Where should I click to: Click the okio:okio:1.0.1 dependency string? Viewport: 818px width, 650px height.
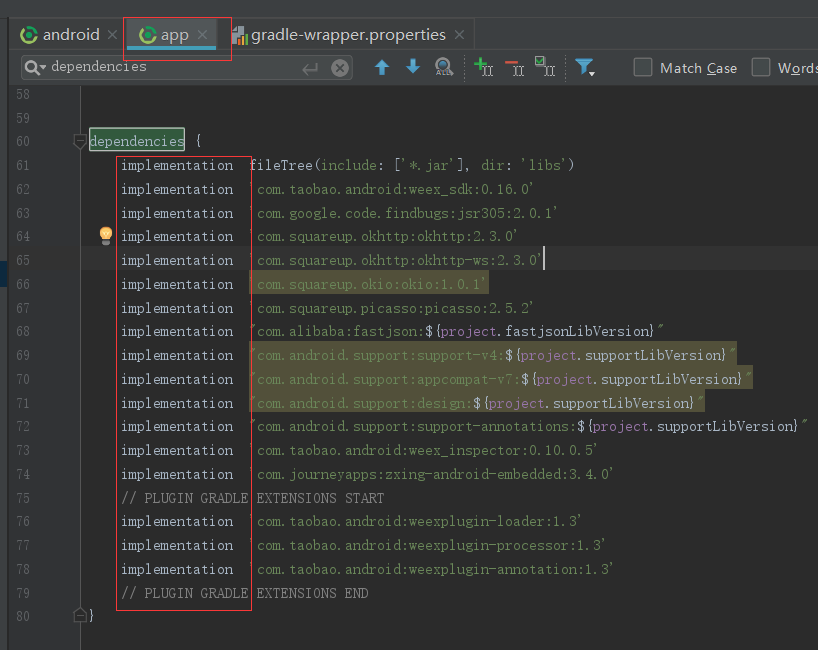[x=370, y=284]
